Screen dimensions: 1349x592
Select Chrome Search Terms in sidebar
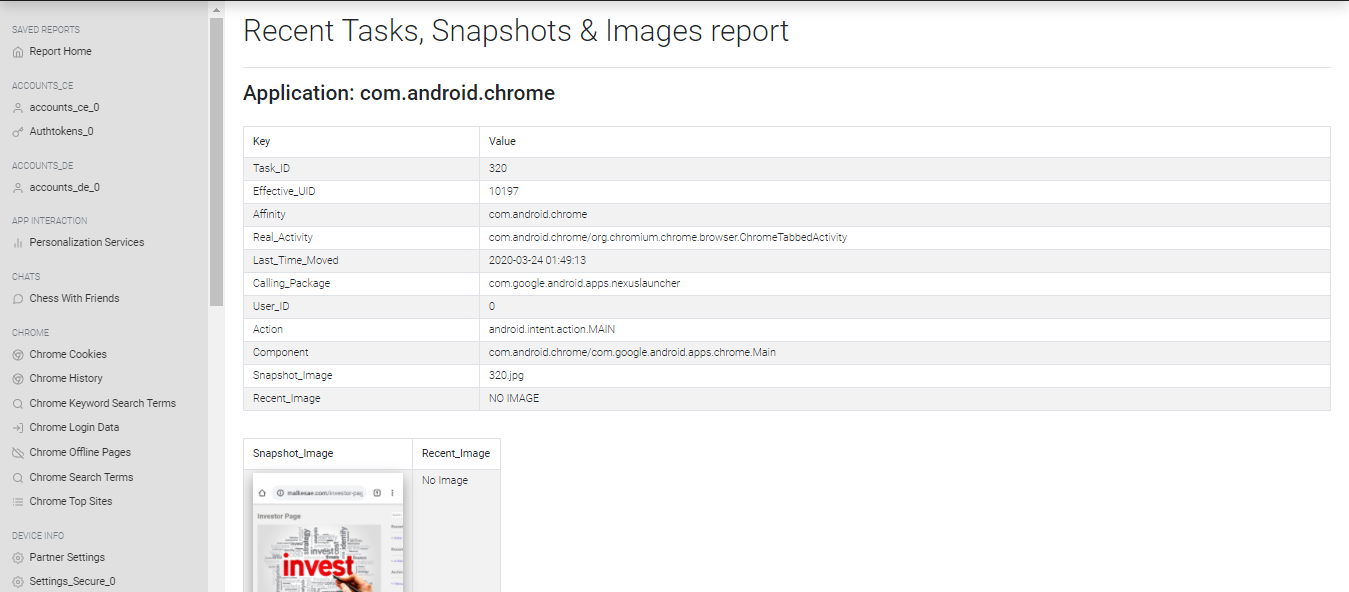coord(81,478)
